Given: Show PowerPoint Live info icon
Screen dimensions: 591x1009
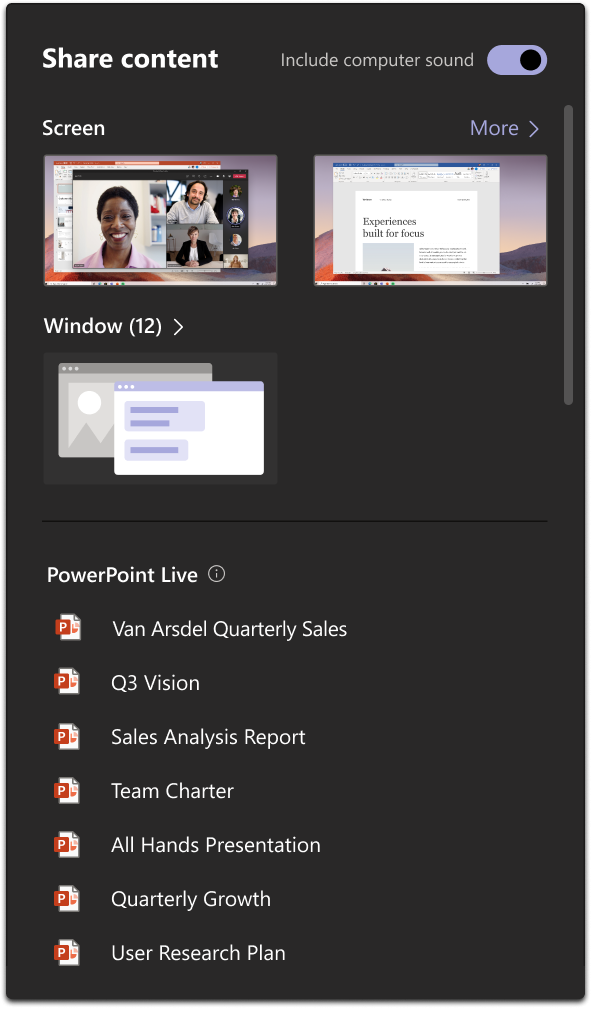Looking at the screenshot, I should point(217,574).
